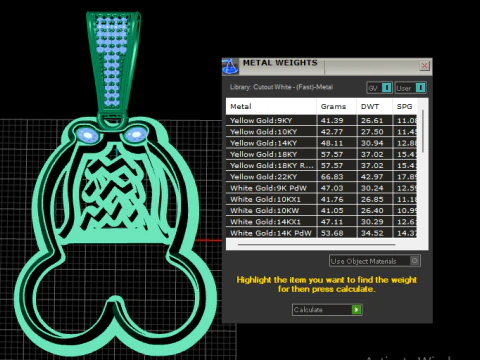
Task: Click the green arrow on Calculate
Action: [x=356, y=310]
